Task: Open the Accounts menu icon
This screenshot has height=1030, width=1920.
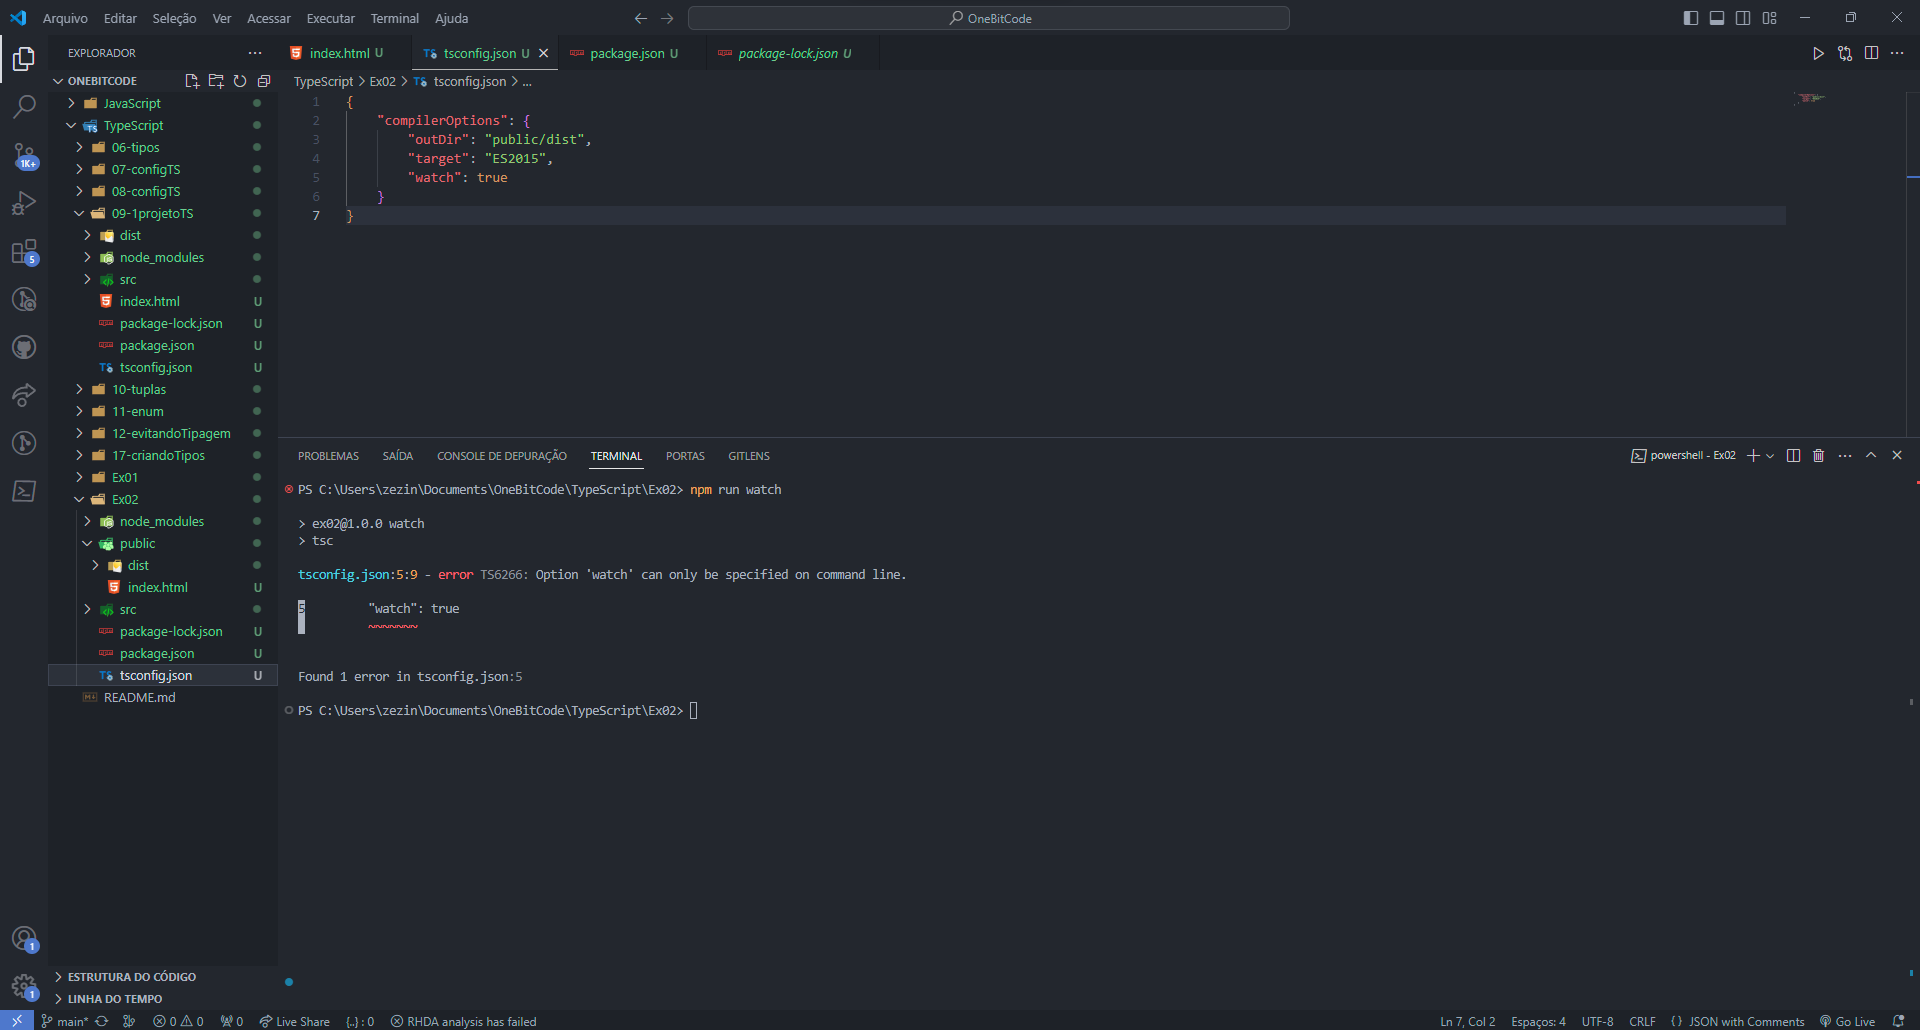Action: point(24,939)
